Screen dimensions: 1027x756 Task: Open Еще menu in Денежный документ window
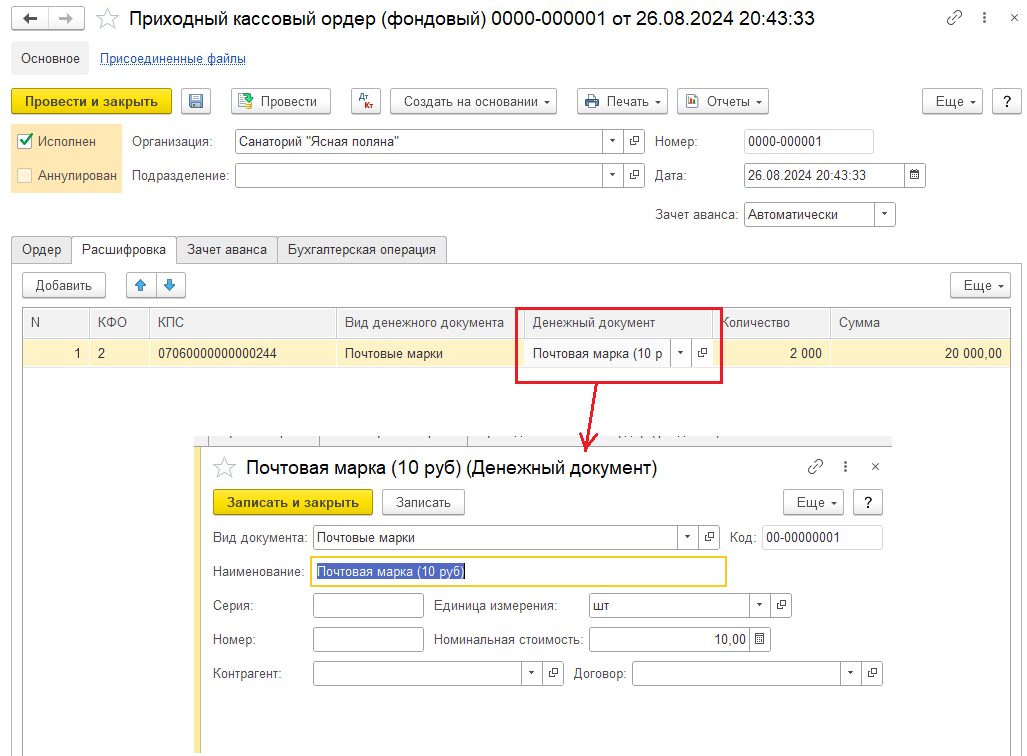click(x=813, y=502)
